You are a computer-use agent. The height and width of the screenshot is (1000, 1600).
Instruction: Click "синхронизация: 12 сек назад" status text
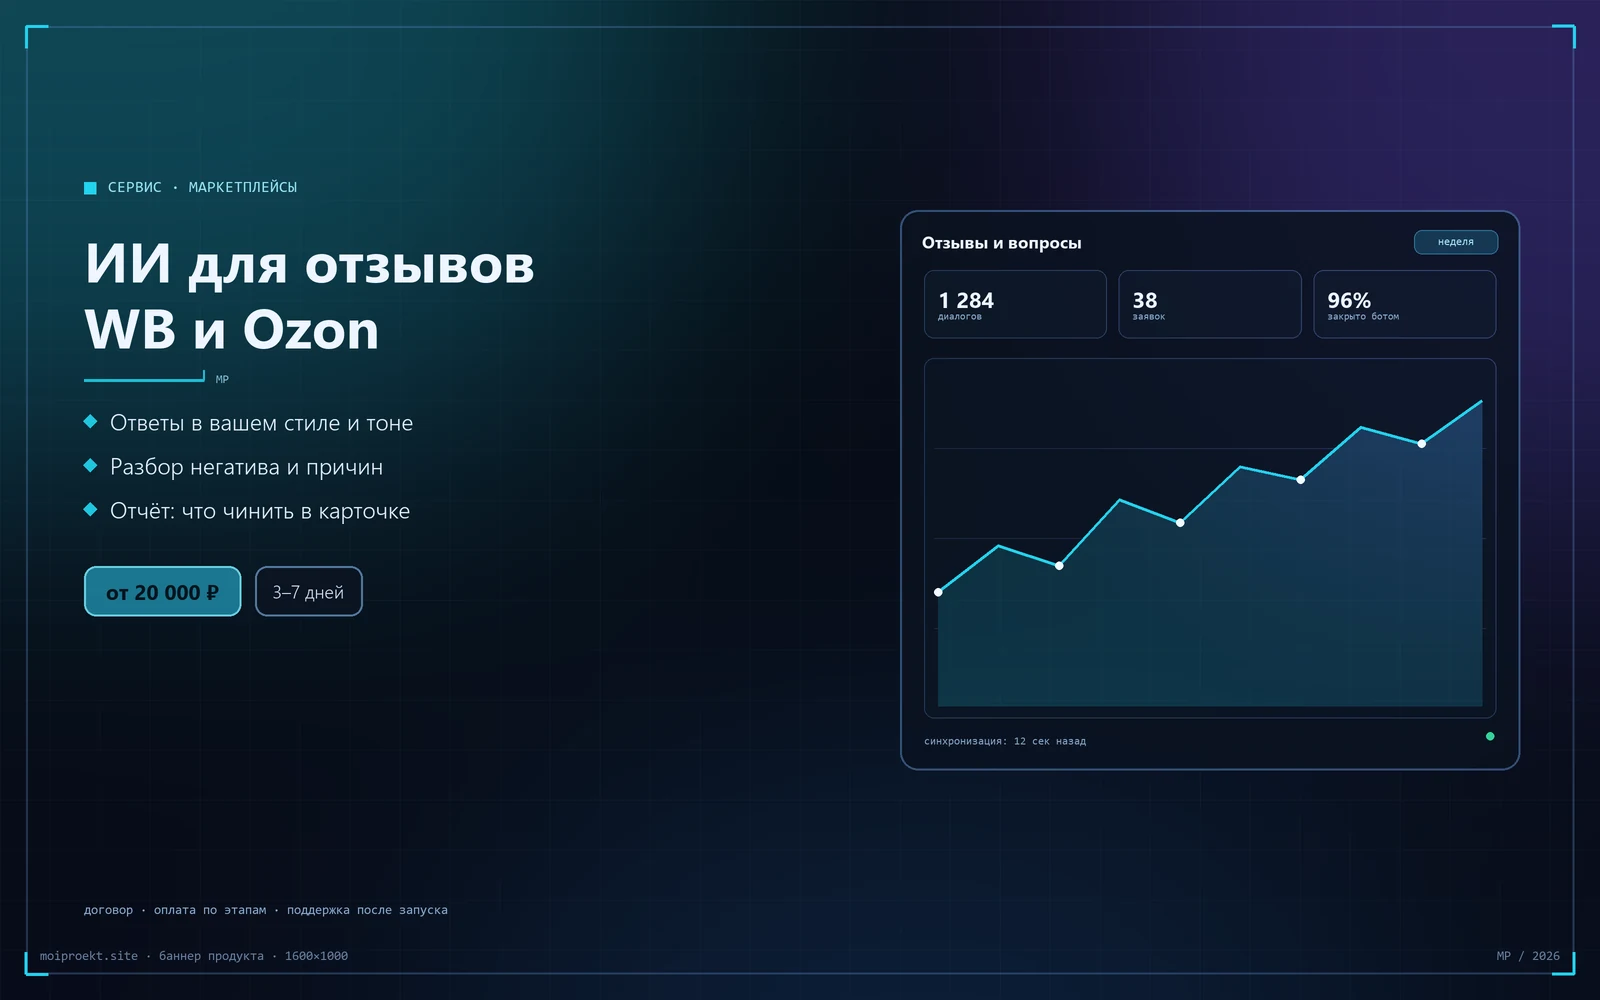[x=1005, y=741]
